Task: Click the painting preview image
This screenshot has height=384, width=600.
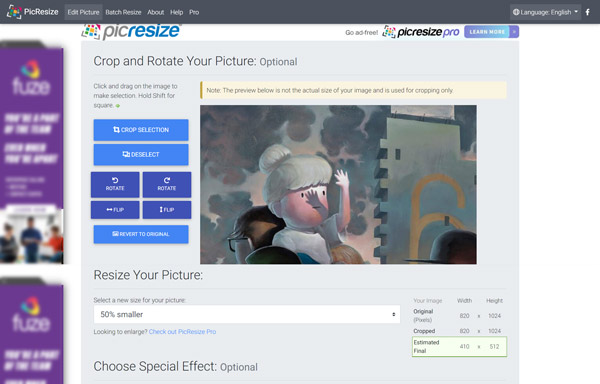Action: (x=338, y=185)
